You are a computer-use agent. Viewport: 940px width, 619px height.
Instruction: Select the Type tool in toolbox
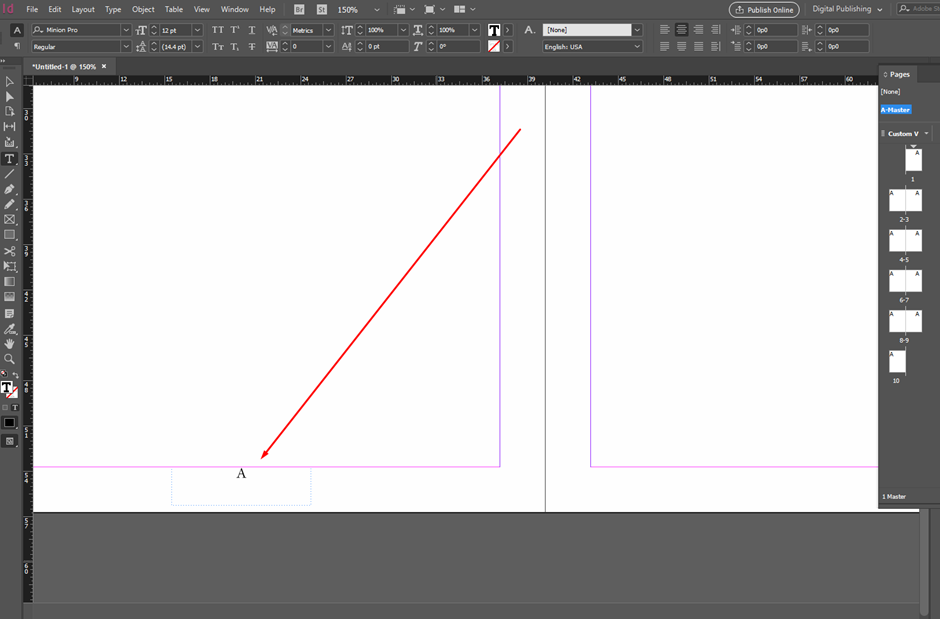(x=9, y=158)
